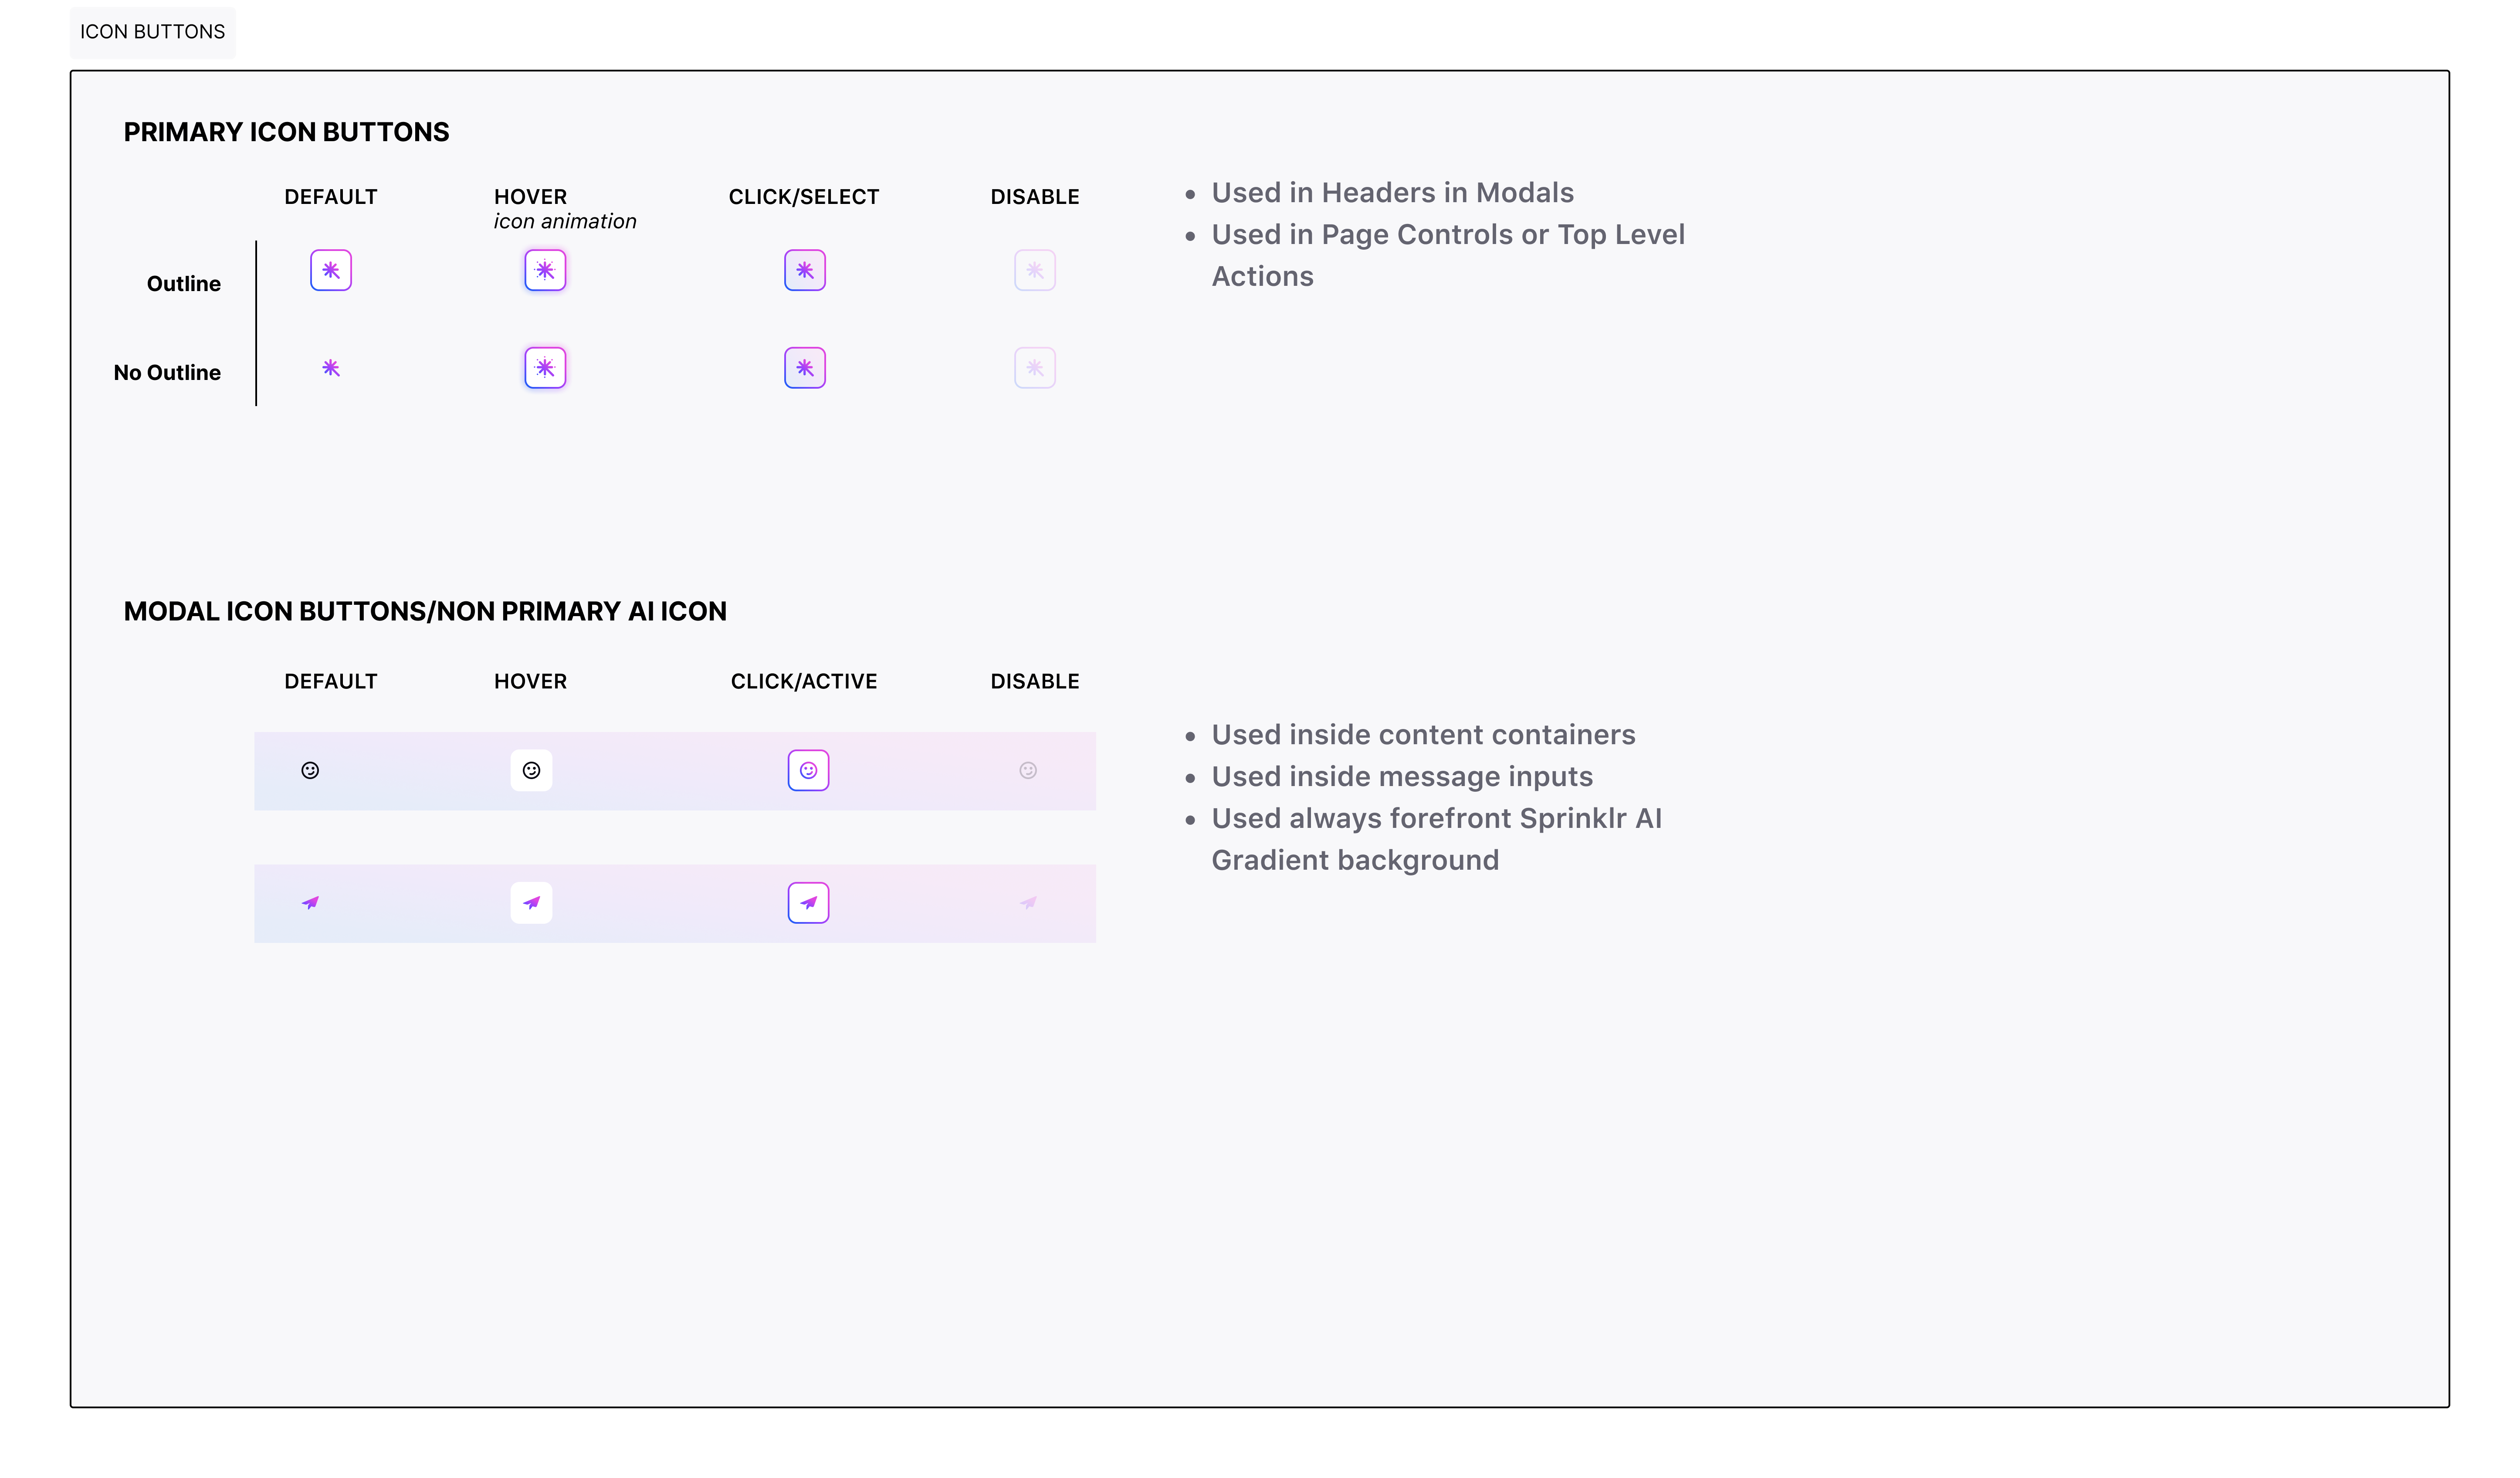Click the Outline row Default asterisk button

point(331,270)
